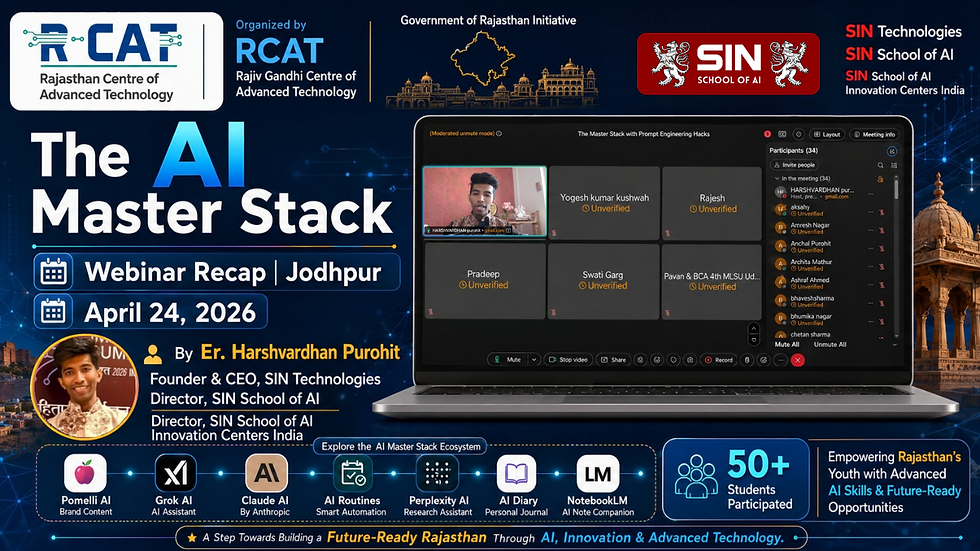The image size is (980, 551).
Task: Click Mute All
Action: [787, 345]
